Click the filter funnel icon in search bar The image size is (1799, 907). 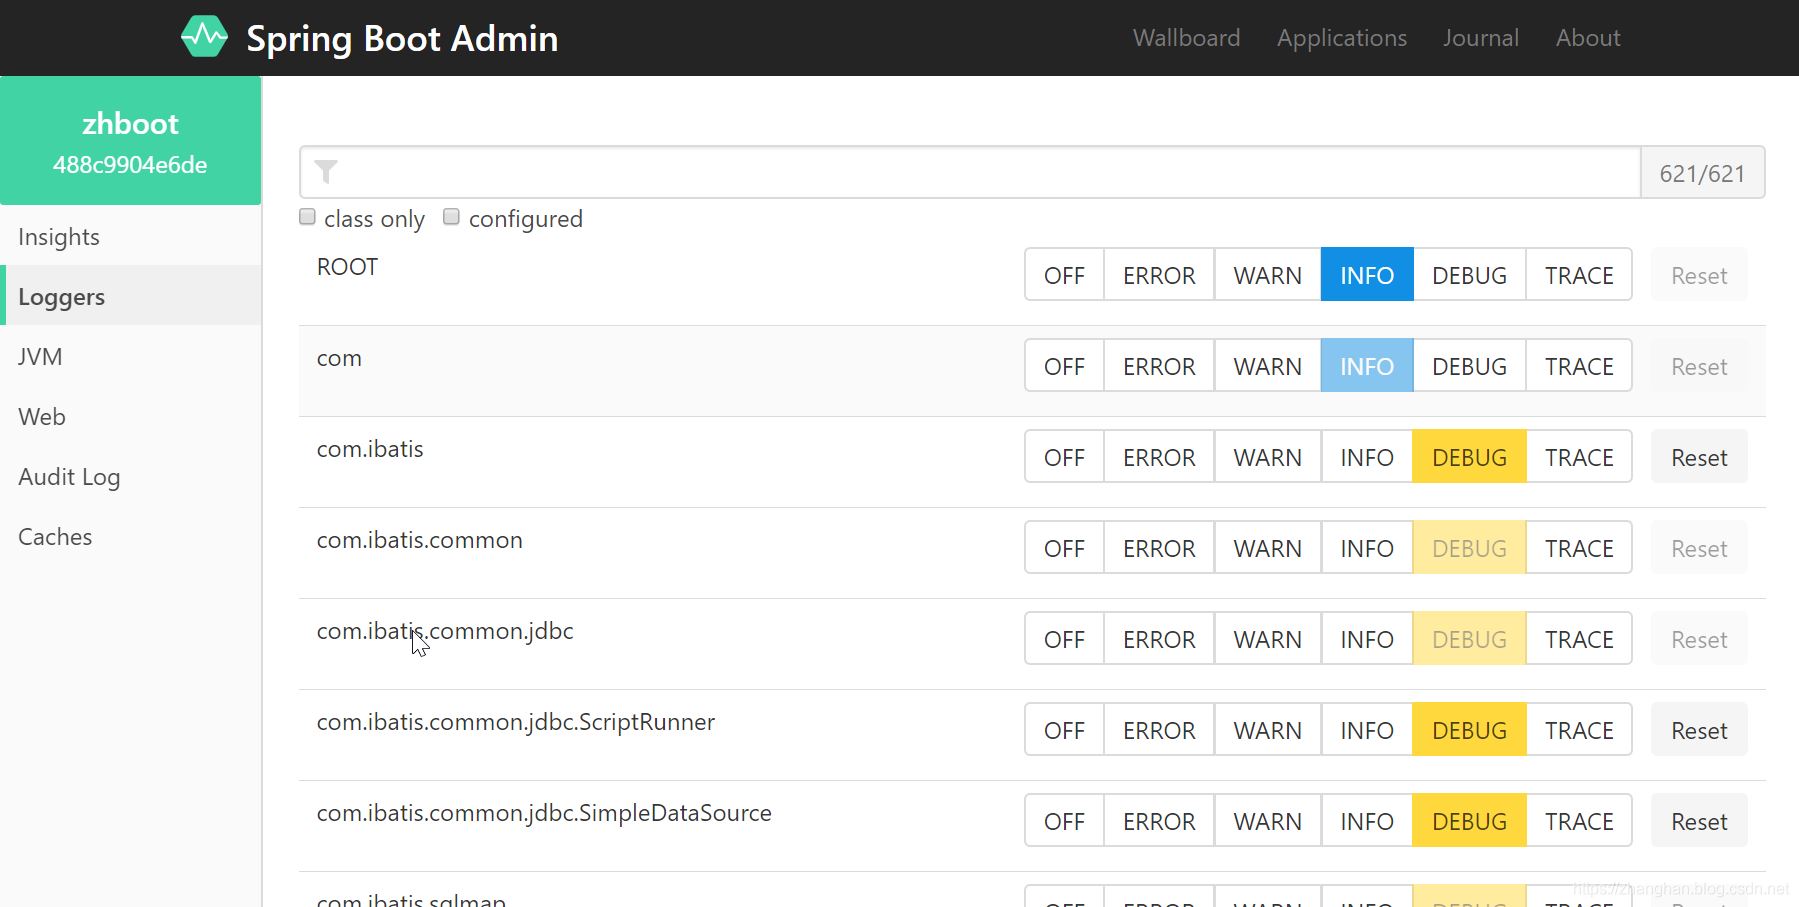pos(325,171)
